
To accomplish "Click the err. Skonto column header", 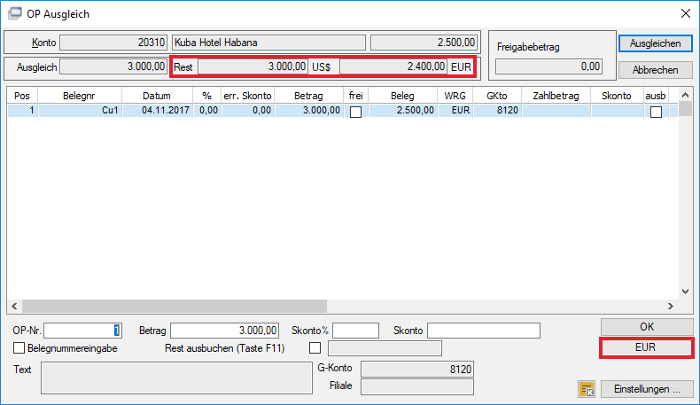I will click(247, 96).
